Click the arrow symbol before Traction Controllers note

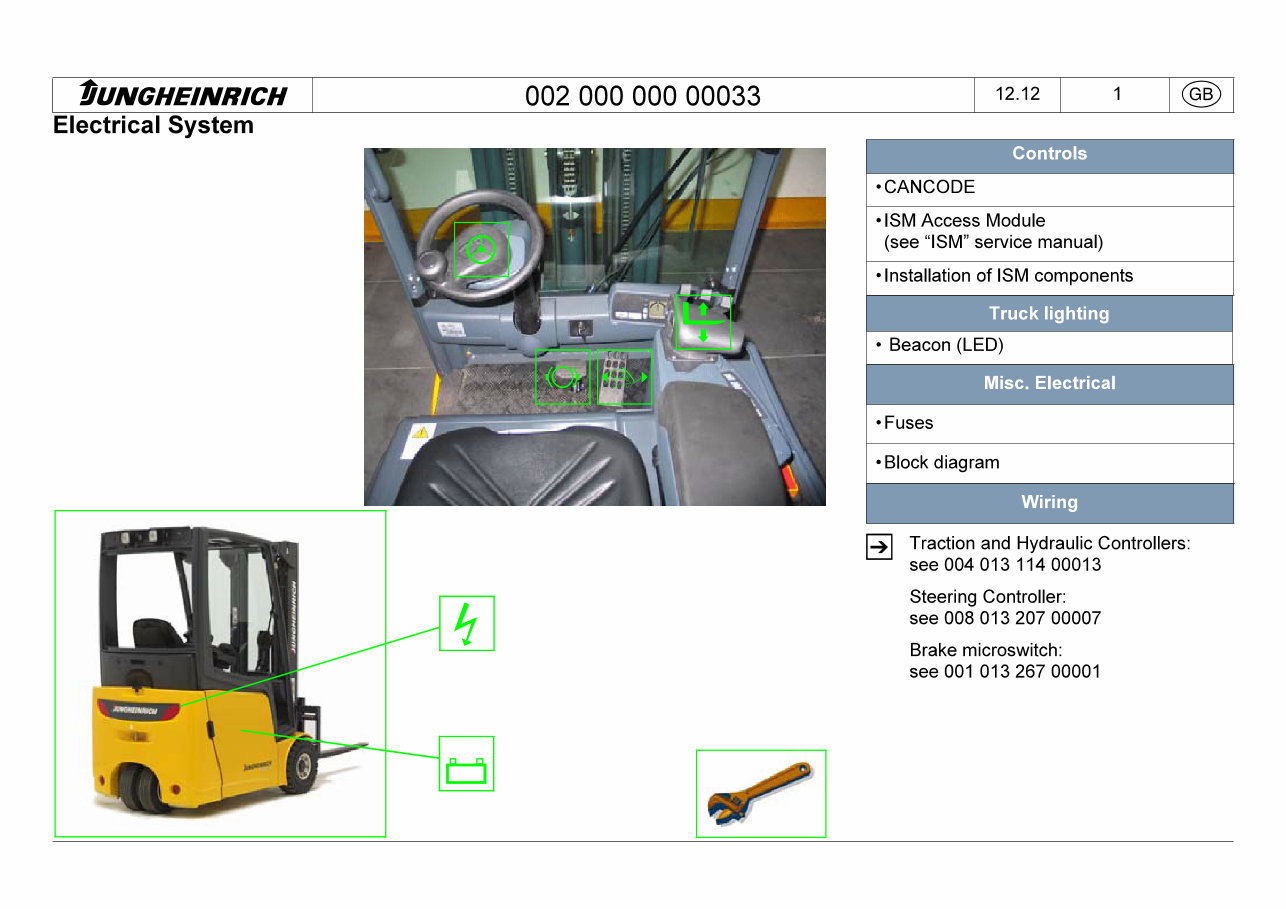click(878, 547)
